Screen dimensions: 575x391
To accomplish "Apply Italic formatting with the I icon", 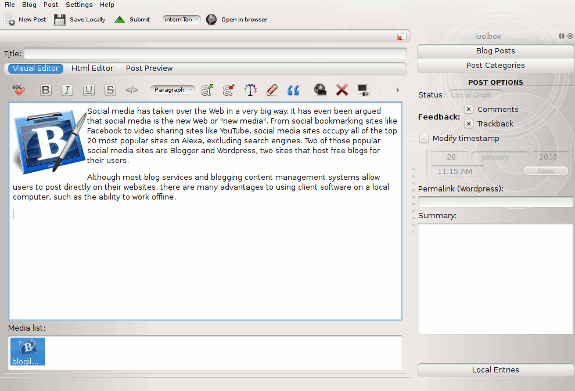I will (67, 90).
